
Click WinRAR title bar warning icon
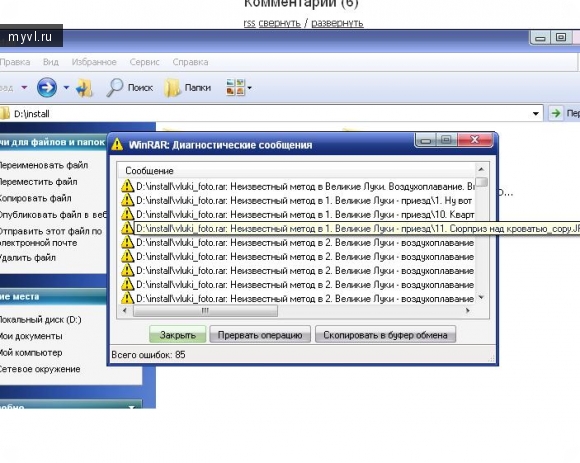click(x=117, y=144)
